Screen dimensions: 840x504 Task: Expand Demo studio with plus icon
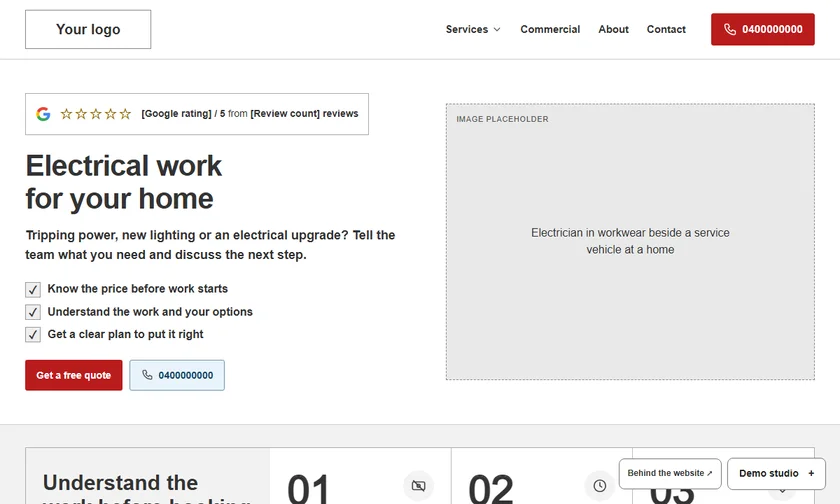(811, 473)
